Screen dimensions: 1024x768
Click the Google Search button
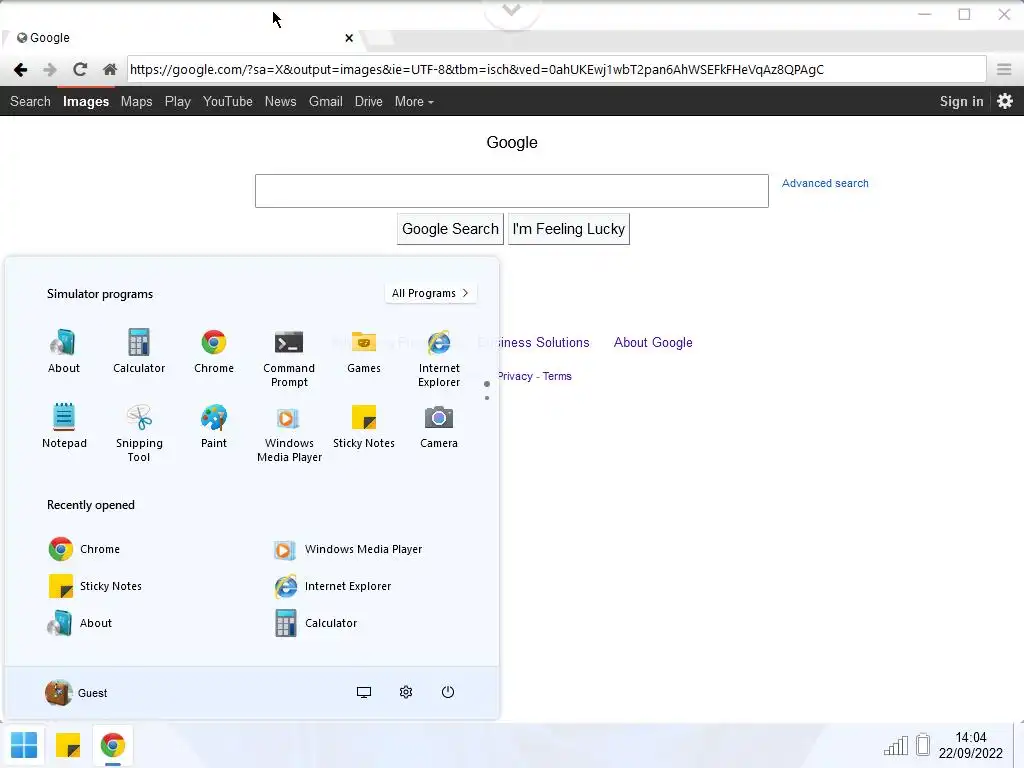[450, 229]
